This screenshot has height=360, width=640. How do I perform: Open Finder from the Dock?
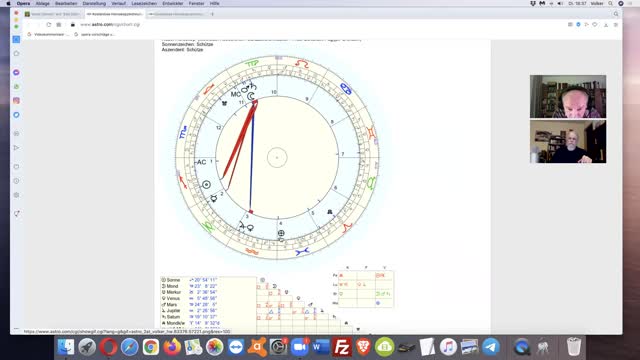click(66, 347)
